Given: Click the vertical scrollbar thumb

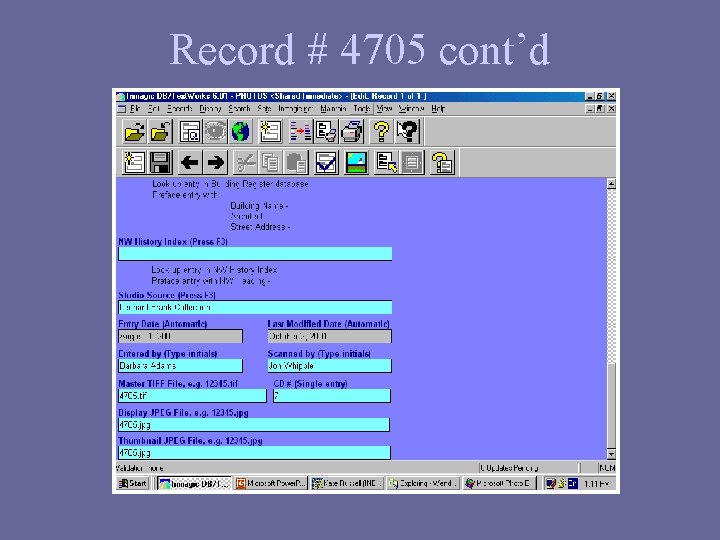Looking at the screenshot, I should pos(611,406).
